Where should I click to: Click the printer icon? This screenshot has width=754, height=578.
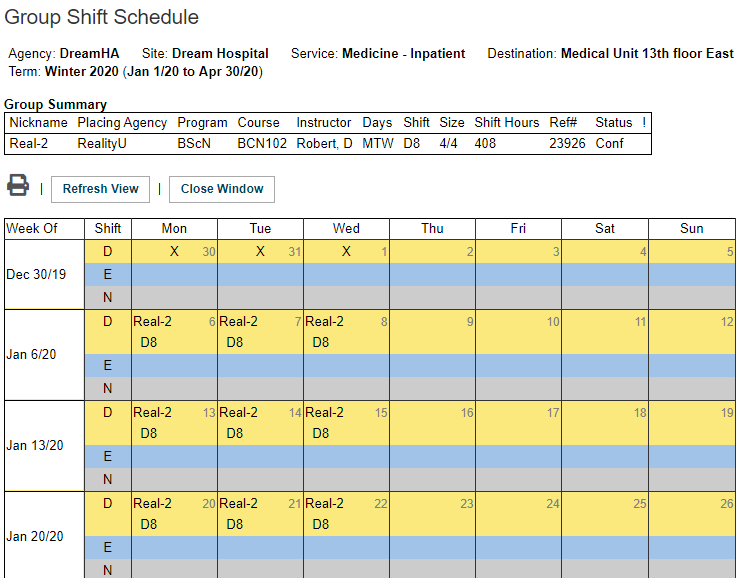[x=18, y=186]
